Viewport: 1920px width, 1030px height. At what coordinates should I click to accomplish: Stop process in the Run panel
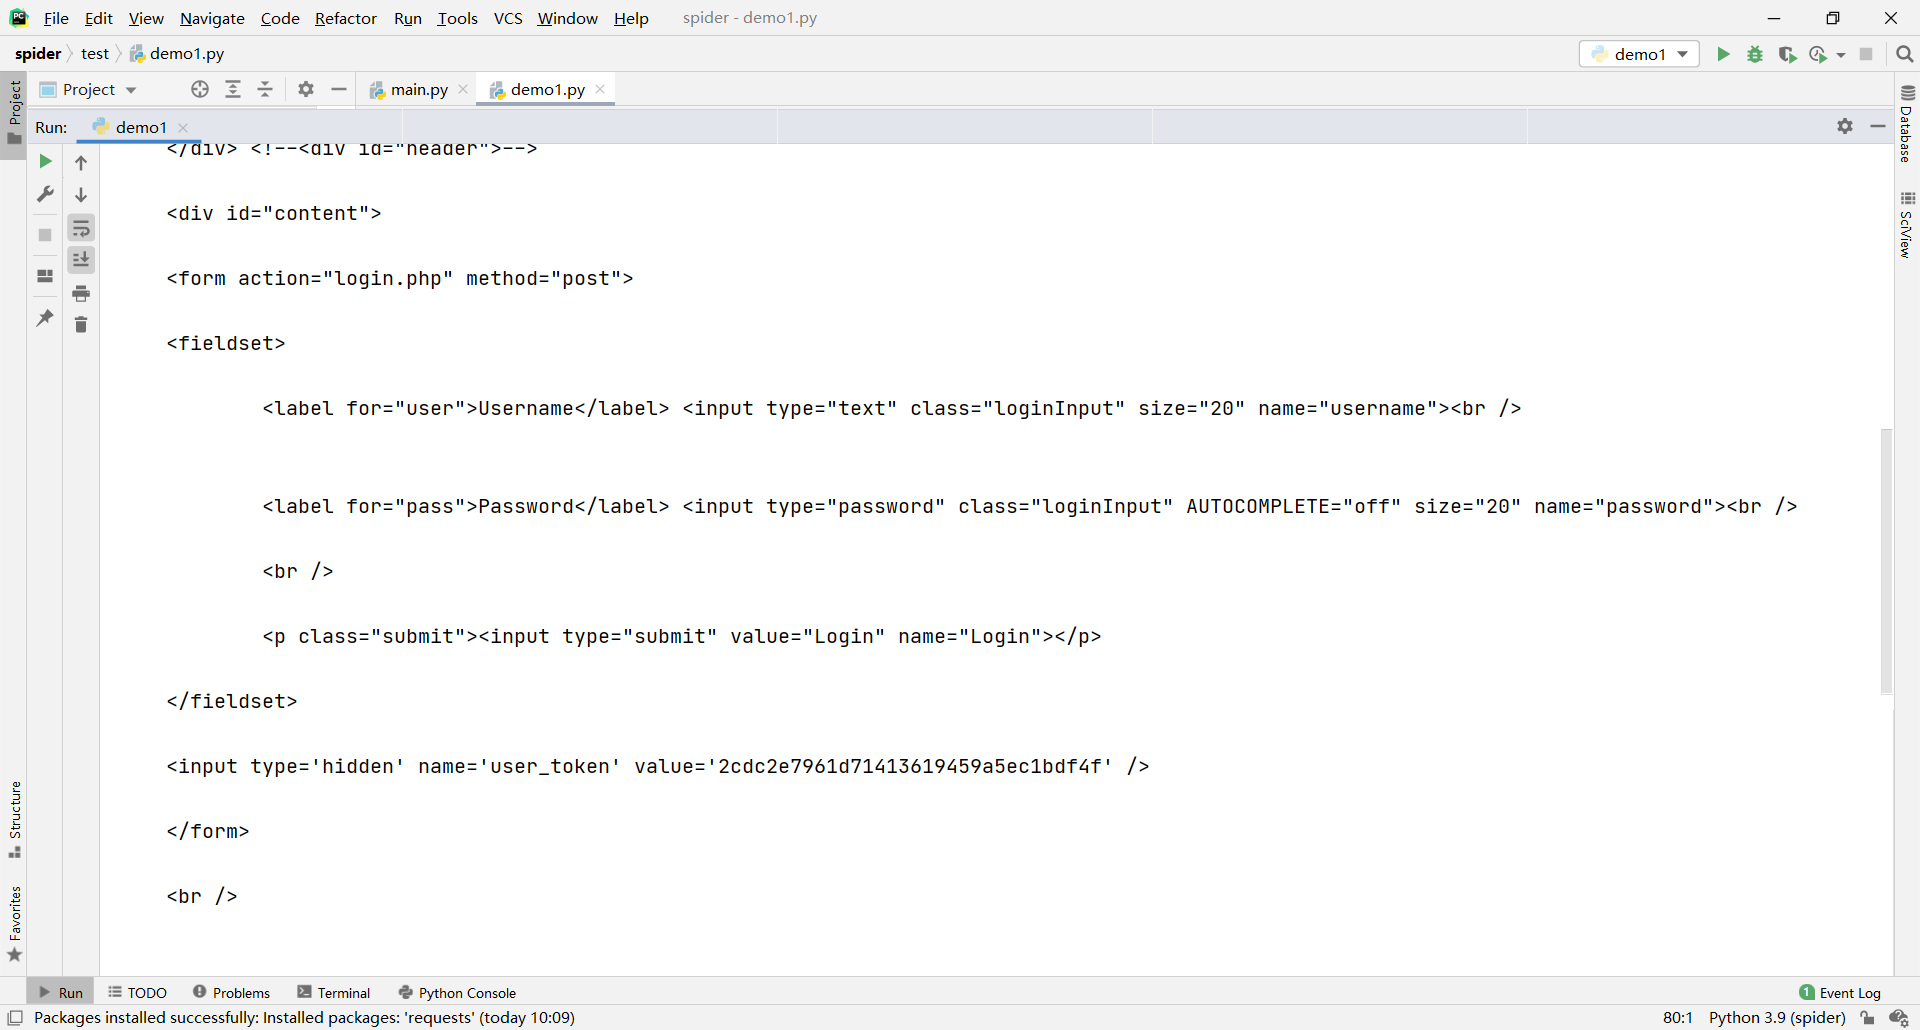pyautogui.click(x=45, y=235)
